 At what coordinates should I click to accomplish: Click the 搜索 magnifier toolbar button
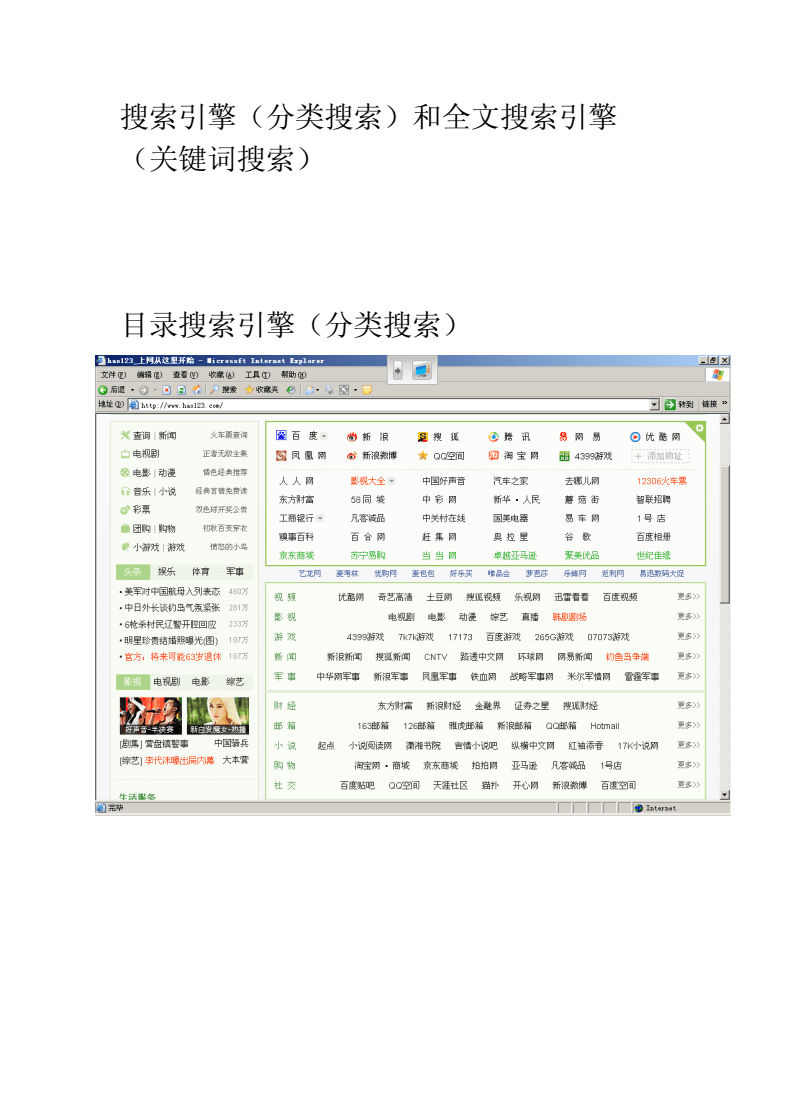224,390
